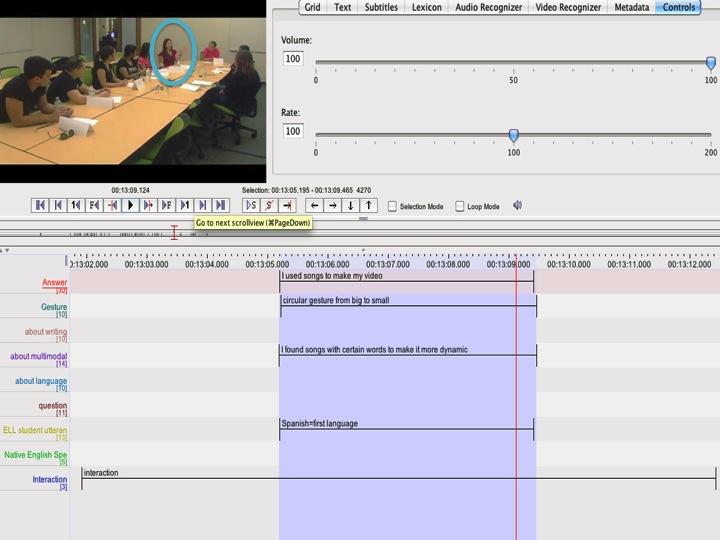Jump to the beginning of the media
The height and width of the screenshot is (540, 720).
40,205
